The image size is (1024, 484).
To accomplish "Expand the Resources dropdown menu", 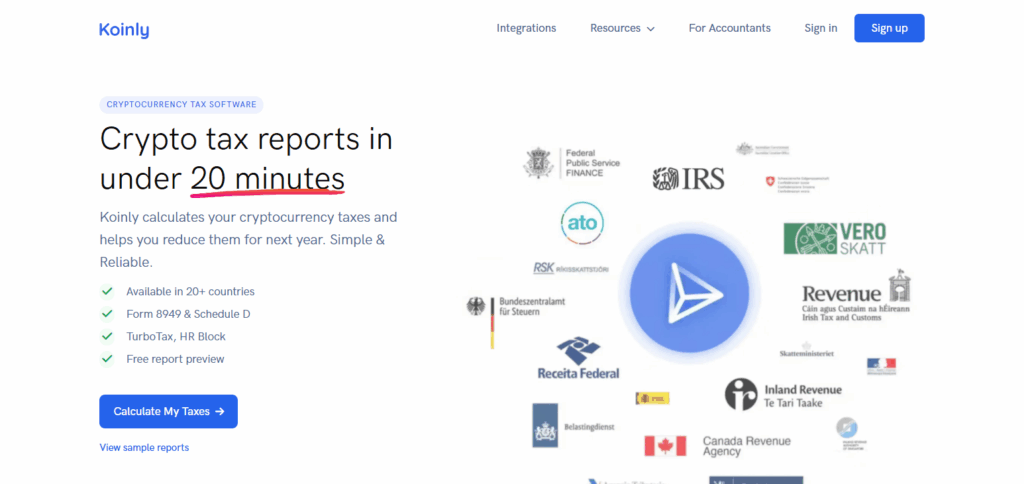I will pyautogui.click(x=622, y=28).
